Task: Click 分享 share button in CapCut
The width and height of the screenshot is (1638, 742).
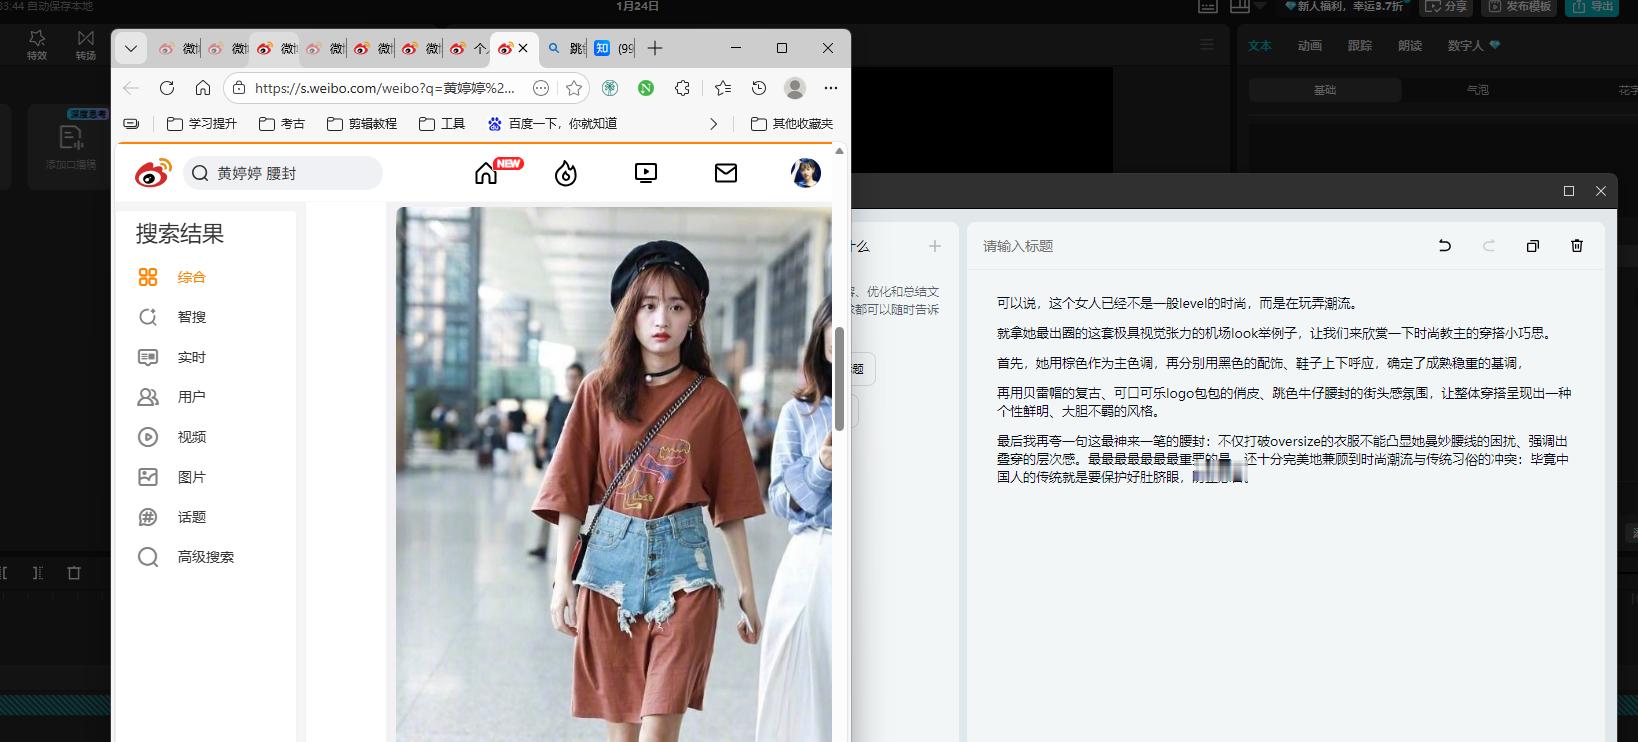Action: tap(1446, 6)
